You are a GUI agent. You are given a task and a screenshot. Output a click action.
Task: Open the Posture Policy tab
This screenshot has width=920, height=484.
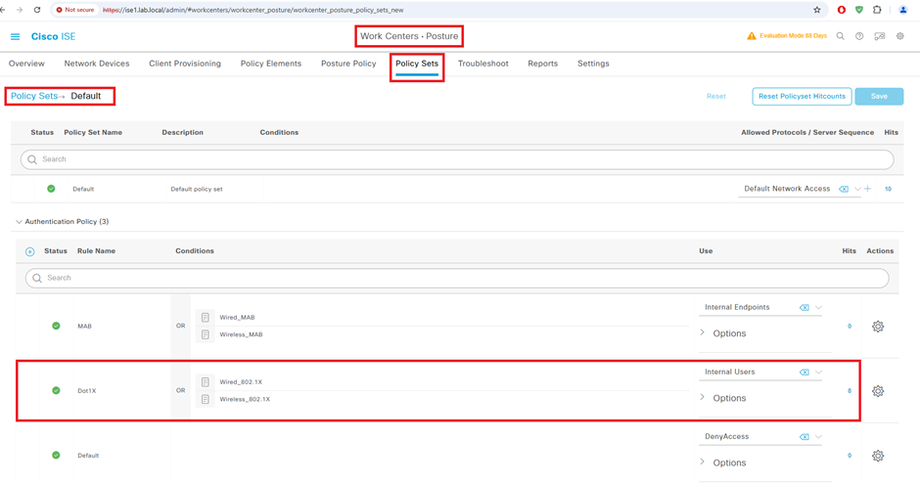pos(349,63)
